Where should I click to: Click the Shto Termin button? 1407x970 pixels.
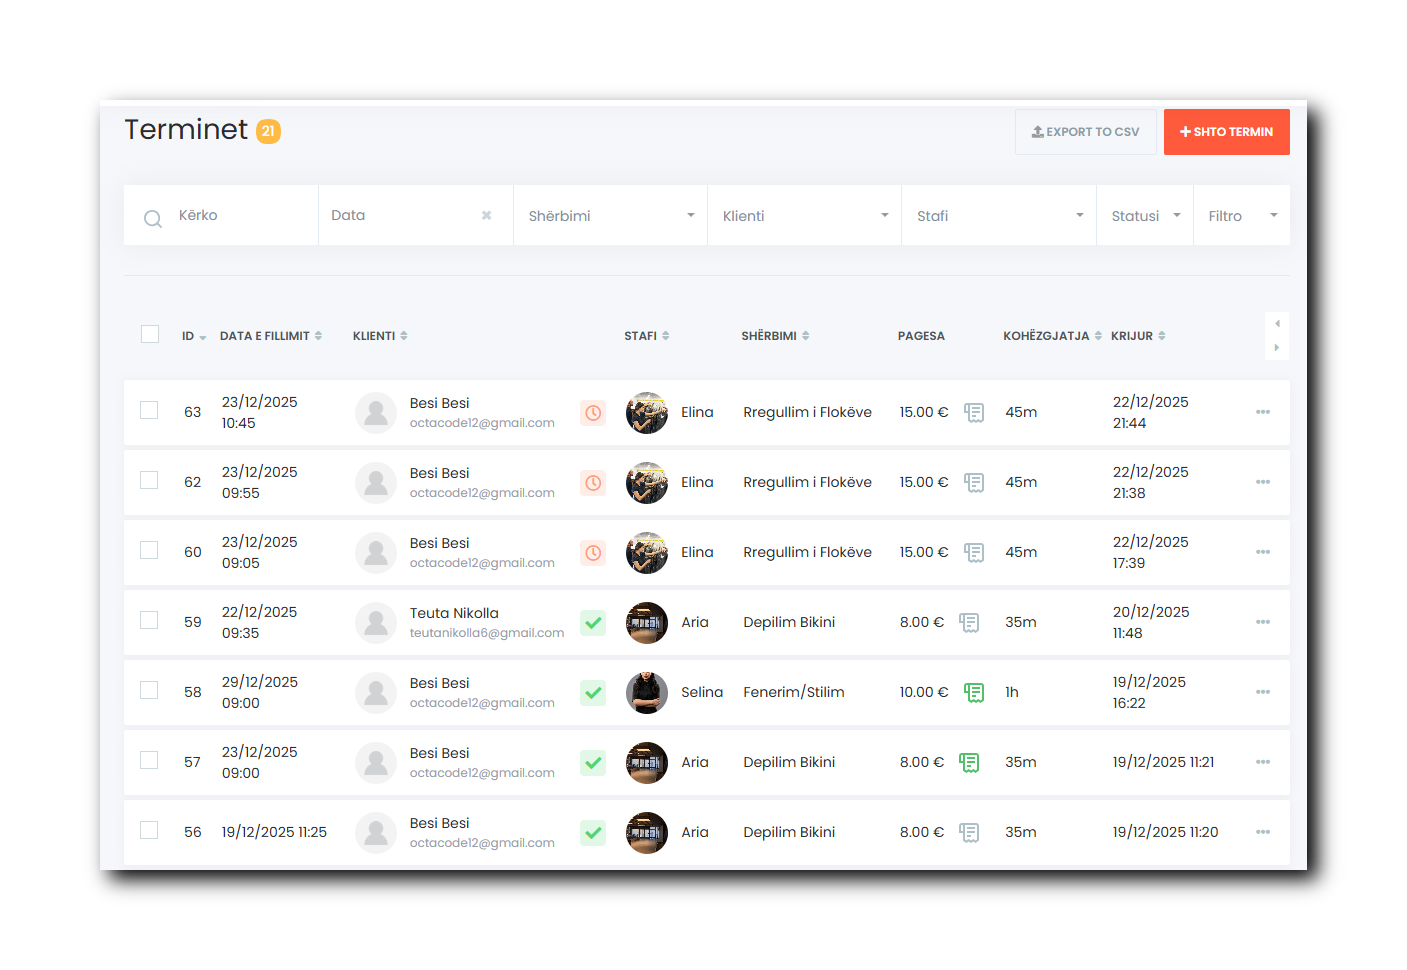[1226, 132]
